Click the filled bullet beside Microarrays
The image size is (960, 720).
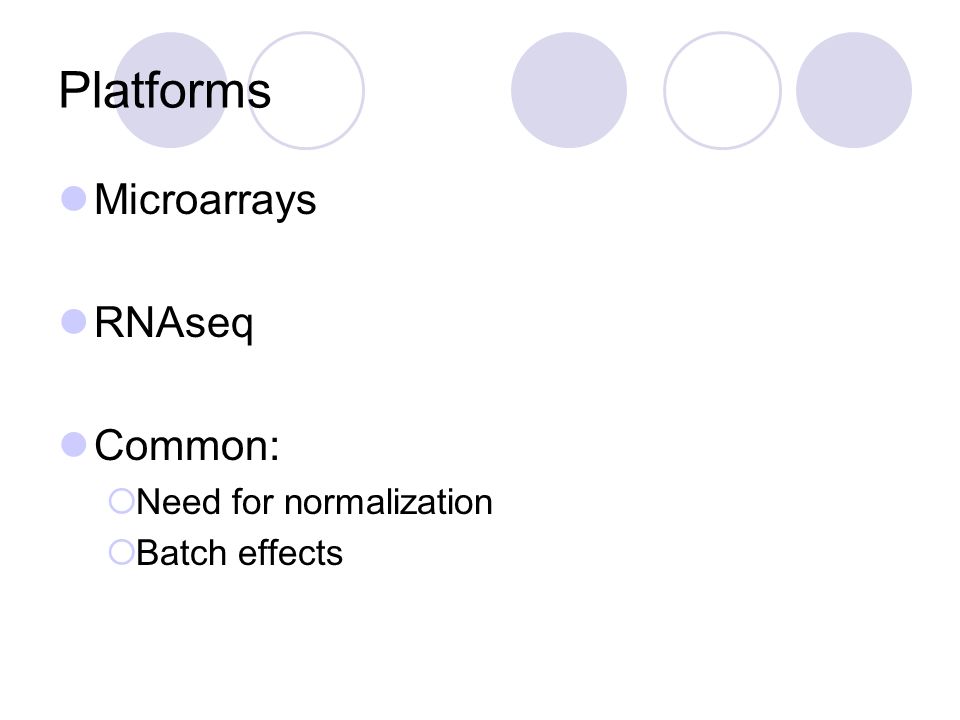pyautogui.click(x=74, y=198)
